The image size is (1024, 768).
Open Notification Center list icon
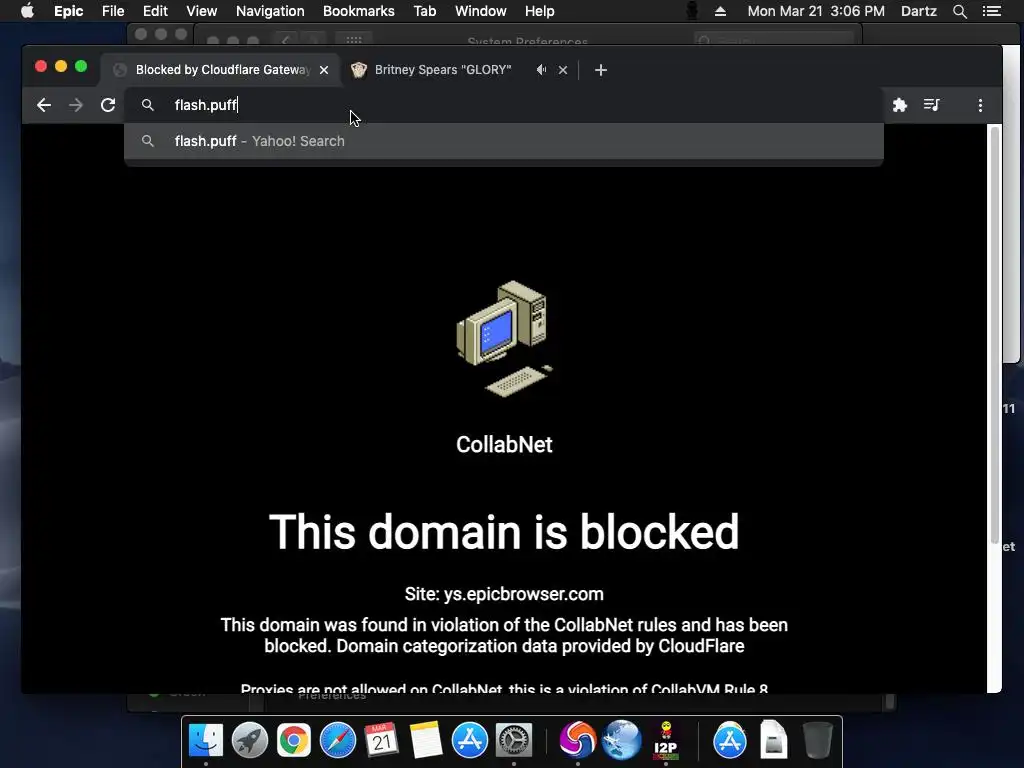pyautogui.click(x=991, y=11)
